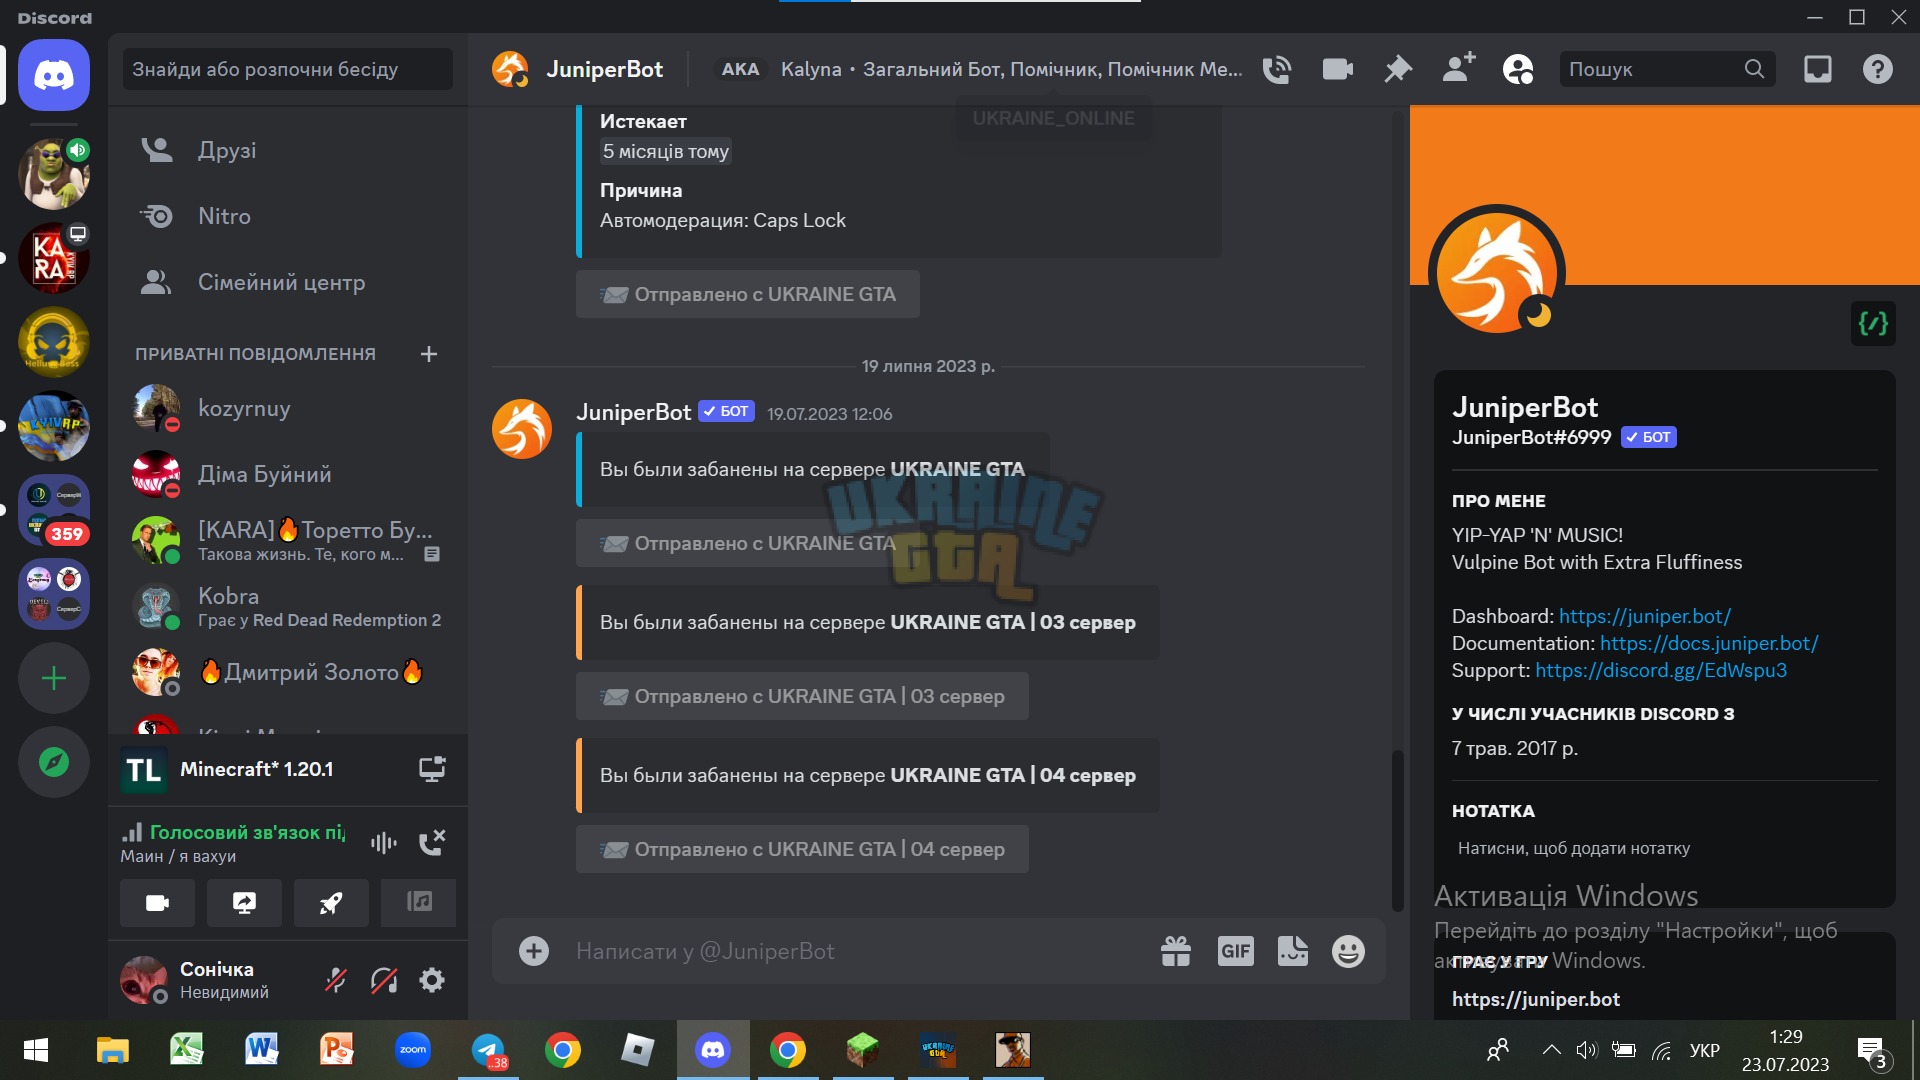Open the Сімейний центр tab
This screenshot has height=1080, width=1920.
pos(288,282)
